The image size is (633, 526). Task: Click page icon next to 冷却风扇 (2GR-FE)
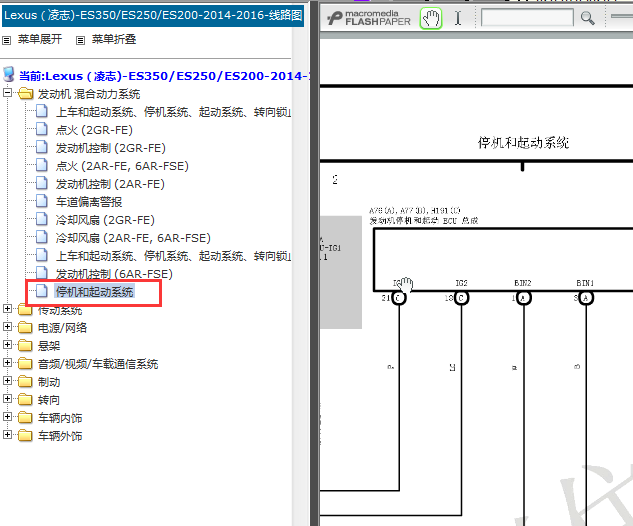[x=42, y=219]
